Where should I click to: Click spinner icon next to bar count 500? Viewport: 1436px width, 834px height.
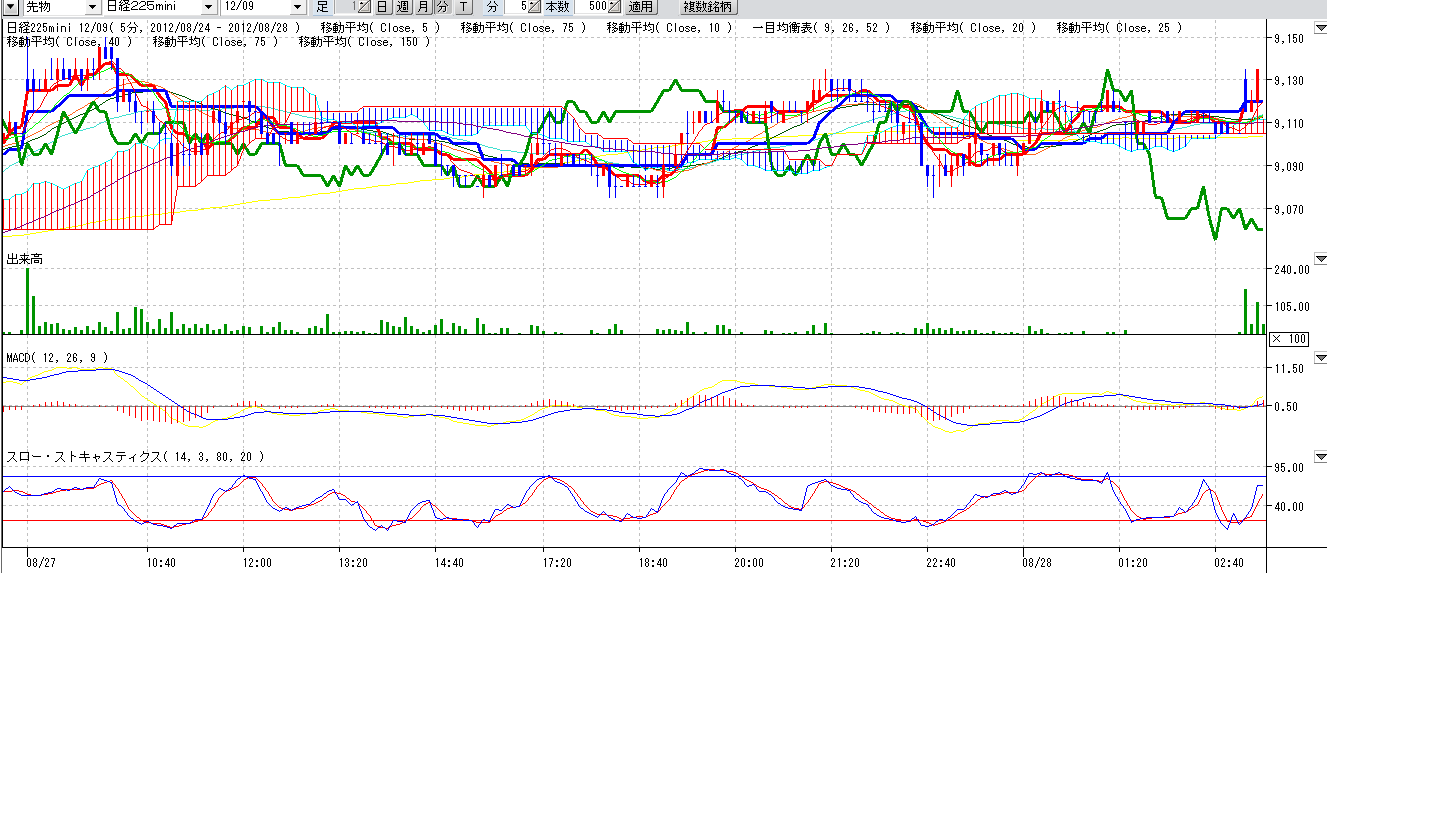tap(614, 7)
